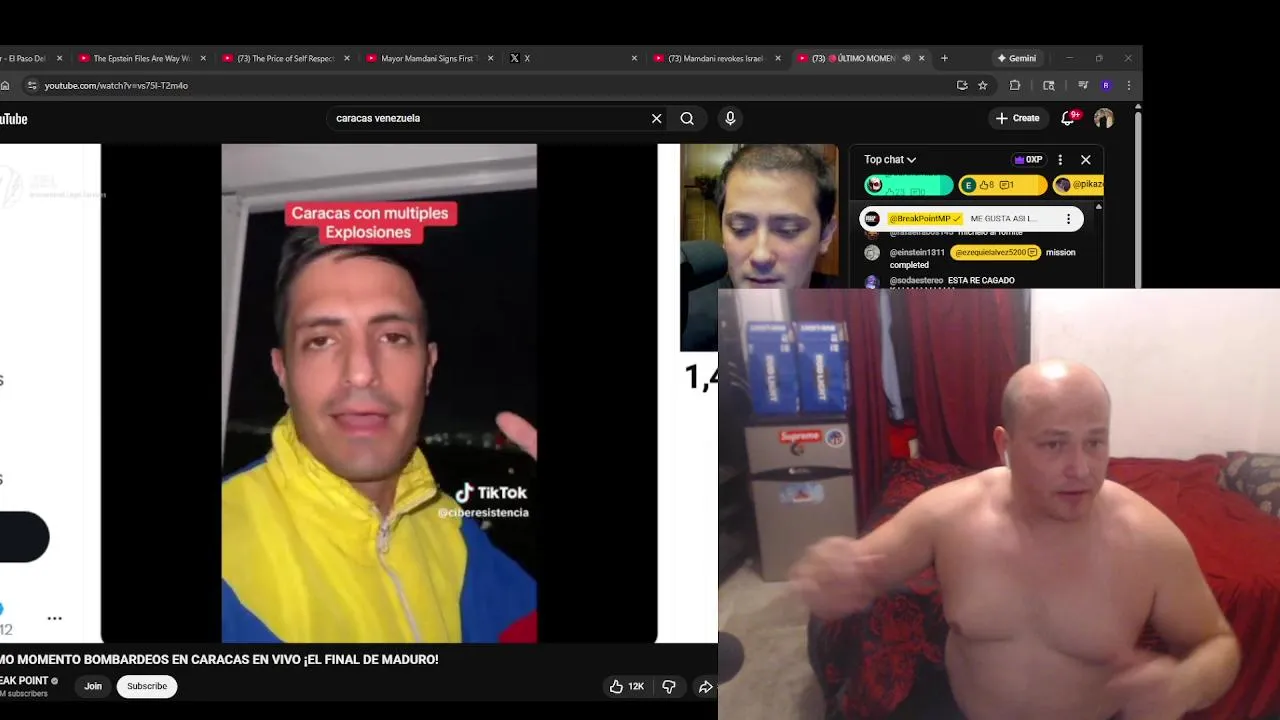
Task: Click the youtube.com address bar URL
Action: click(116, 86)
